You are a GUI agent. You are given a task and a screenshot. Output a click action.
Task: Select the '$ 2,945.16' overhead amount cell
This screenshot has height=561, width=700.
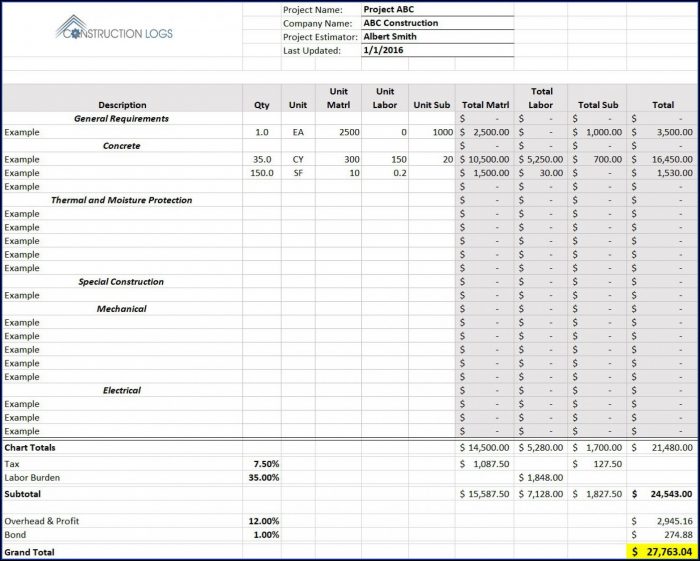click(662, 521)
